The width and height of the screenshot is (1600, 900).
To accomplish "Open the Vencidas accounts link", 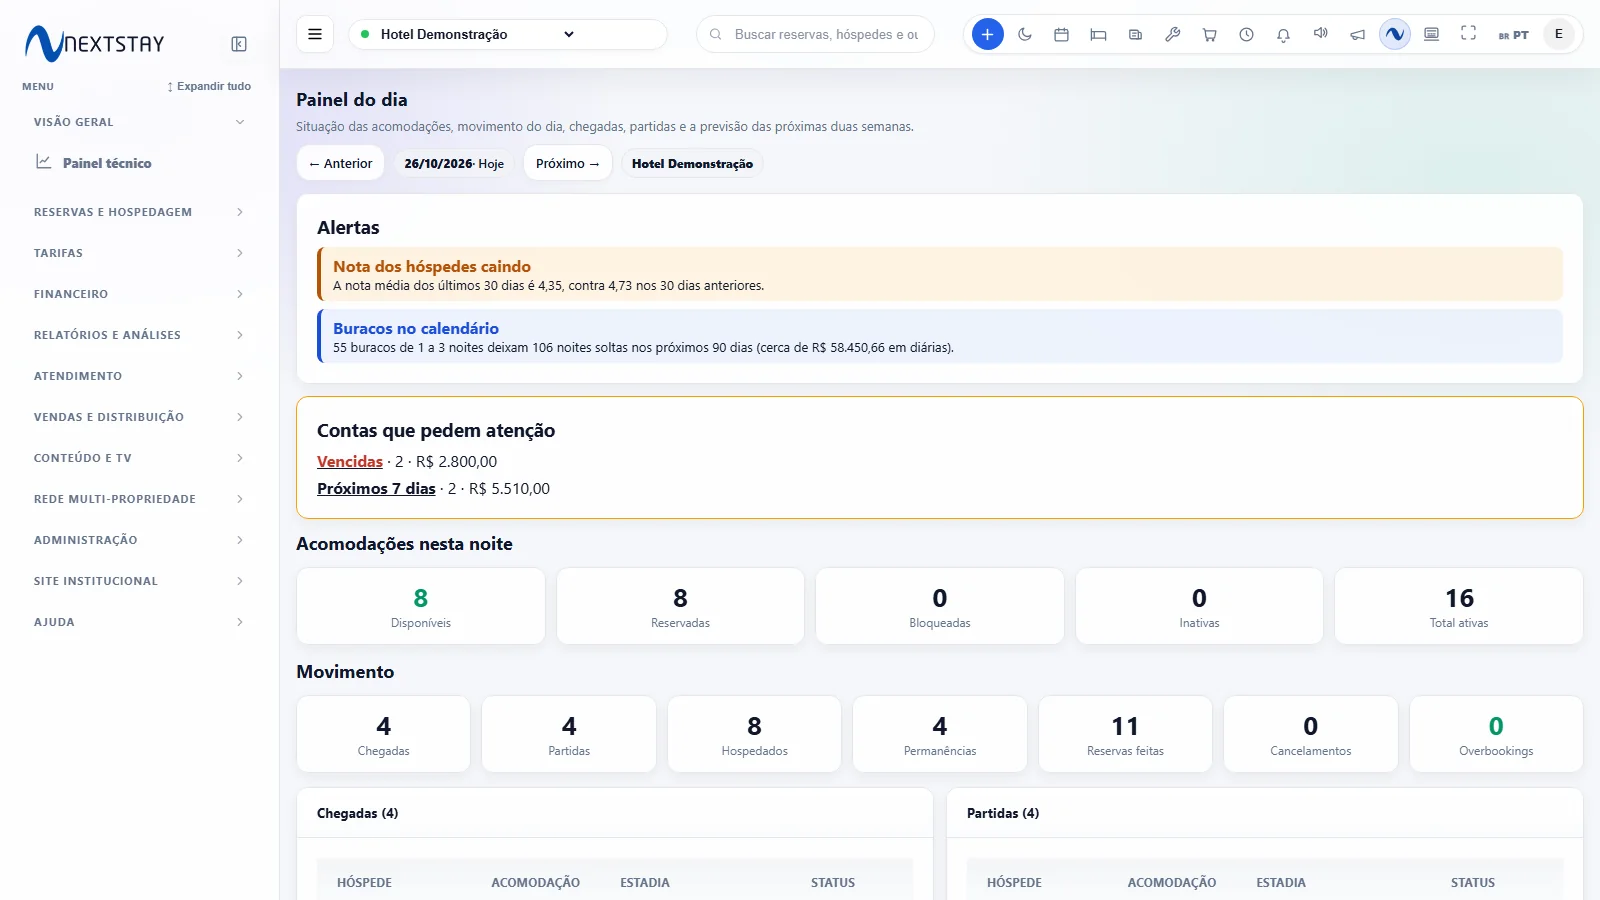I will pos(350,461).
